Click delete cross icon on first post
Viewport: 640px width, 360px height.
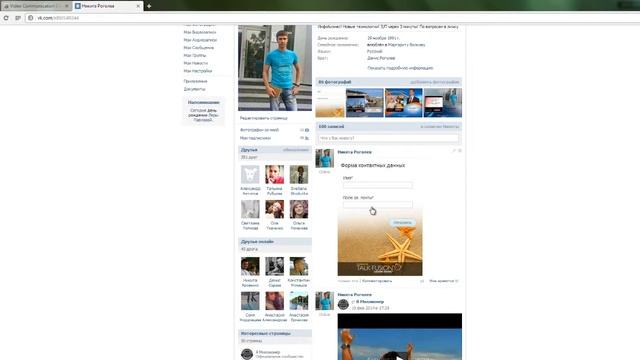pyautogui.click(x=460, y=151)
